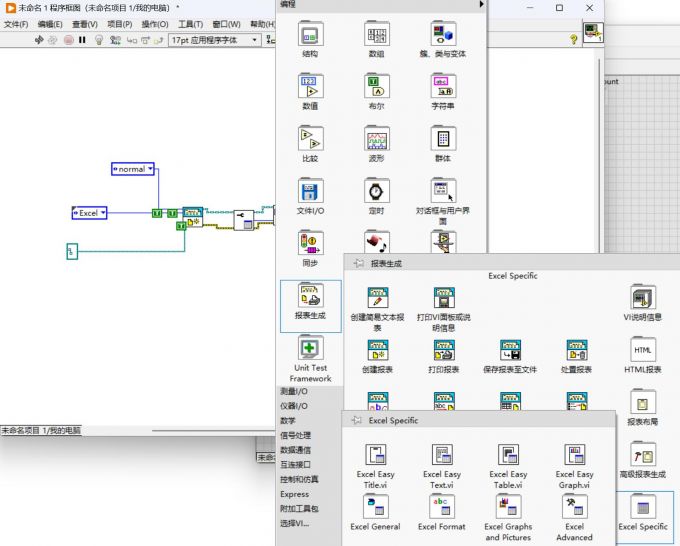Image resolution: width=680 pixels, height=546 pixels.
Task: Open the 编辑(E) menu
Action: tap(50, 24)
